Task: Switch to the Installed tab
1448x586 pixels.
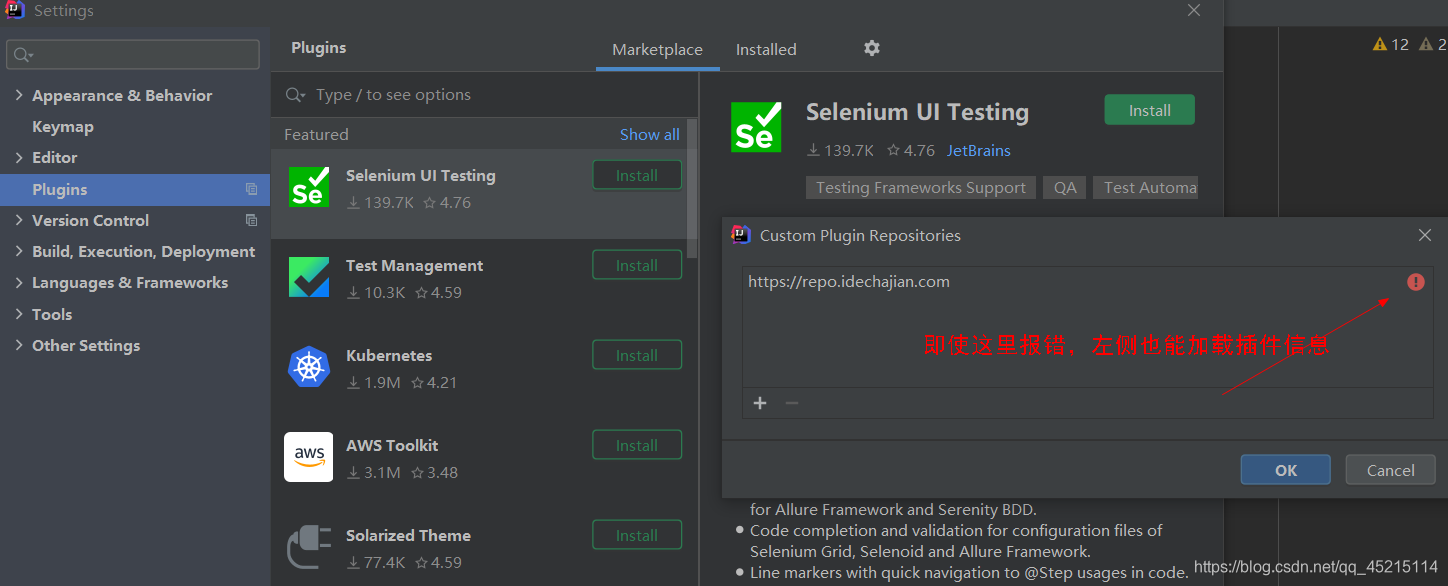Action: pos(766,49)
